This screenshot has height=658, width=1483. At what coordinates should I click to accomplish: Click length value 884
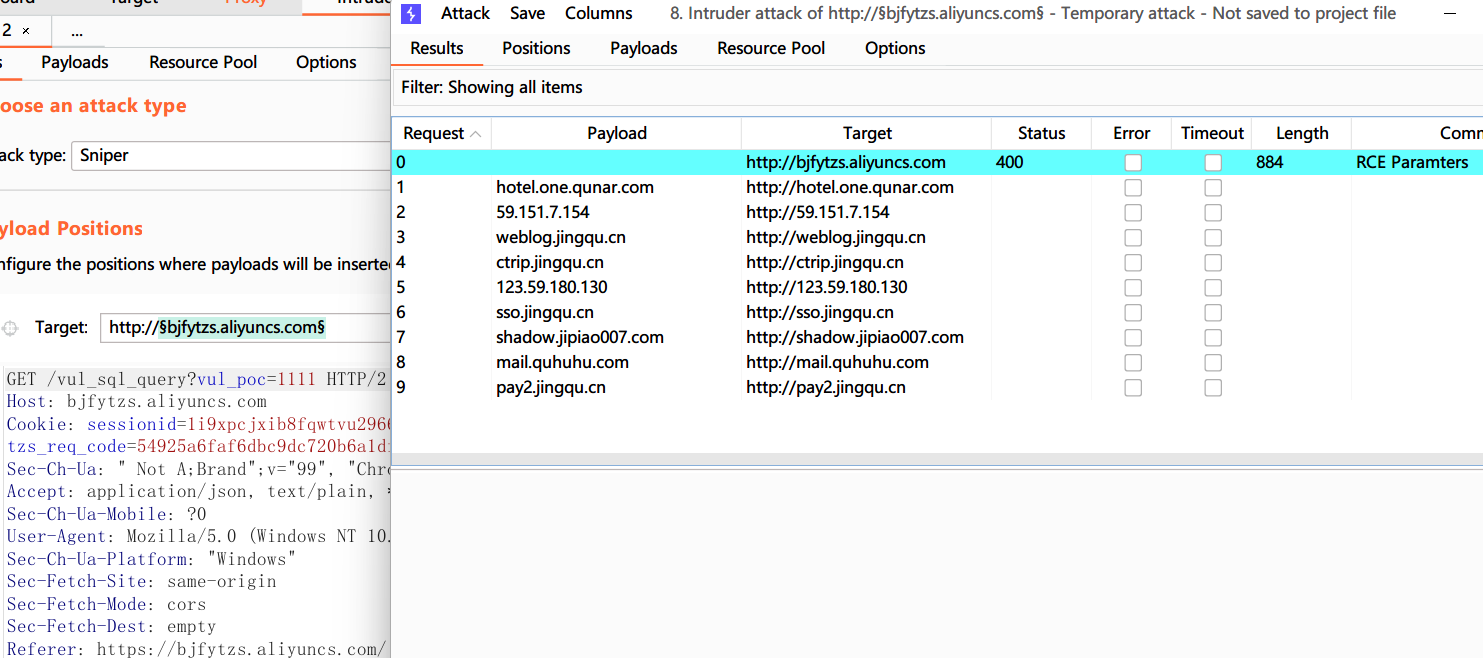(x=1270, y=162)
